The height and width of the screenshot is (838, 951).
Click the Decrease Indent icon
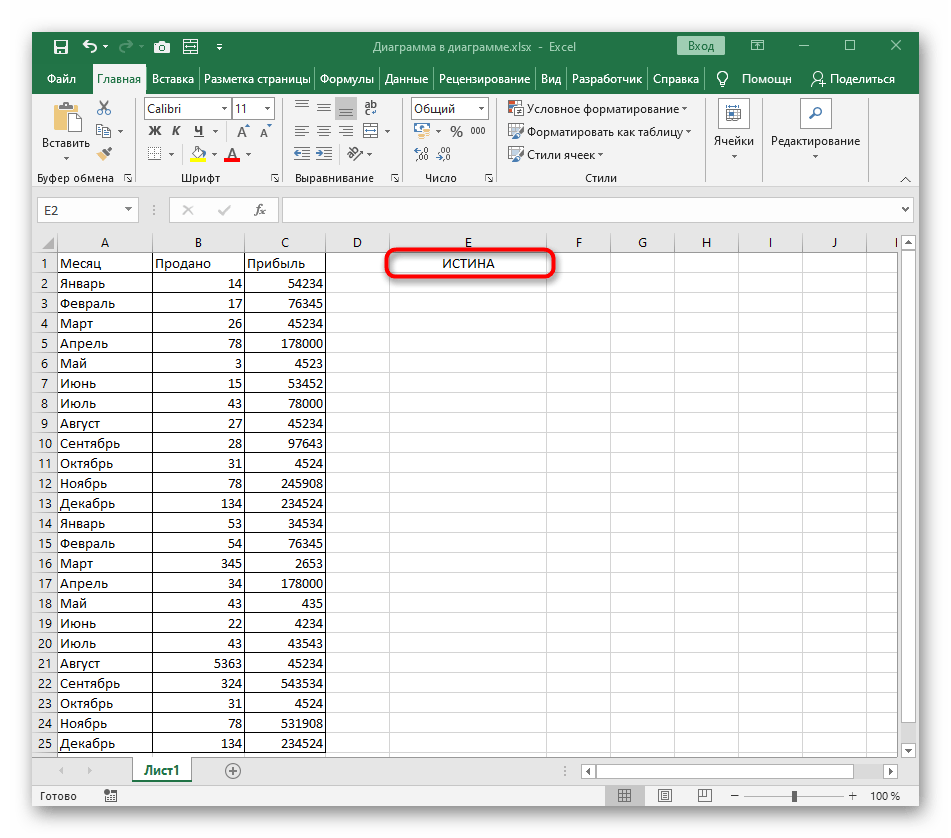301,154
